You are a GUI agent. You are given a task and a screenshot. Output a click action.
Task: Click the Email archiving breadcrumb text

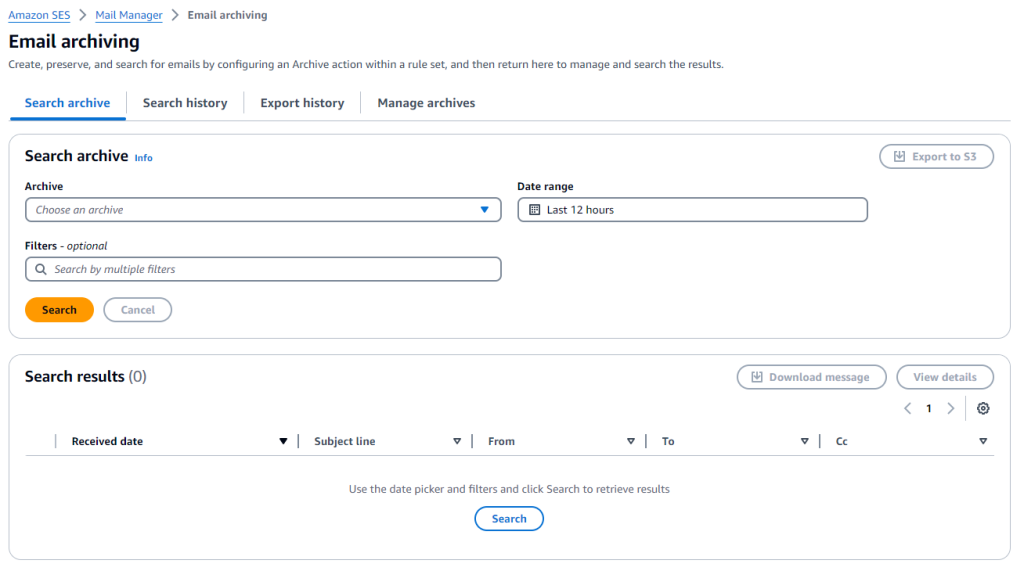(227, 15)
